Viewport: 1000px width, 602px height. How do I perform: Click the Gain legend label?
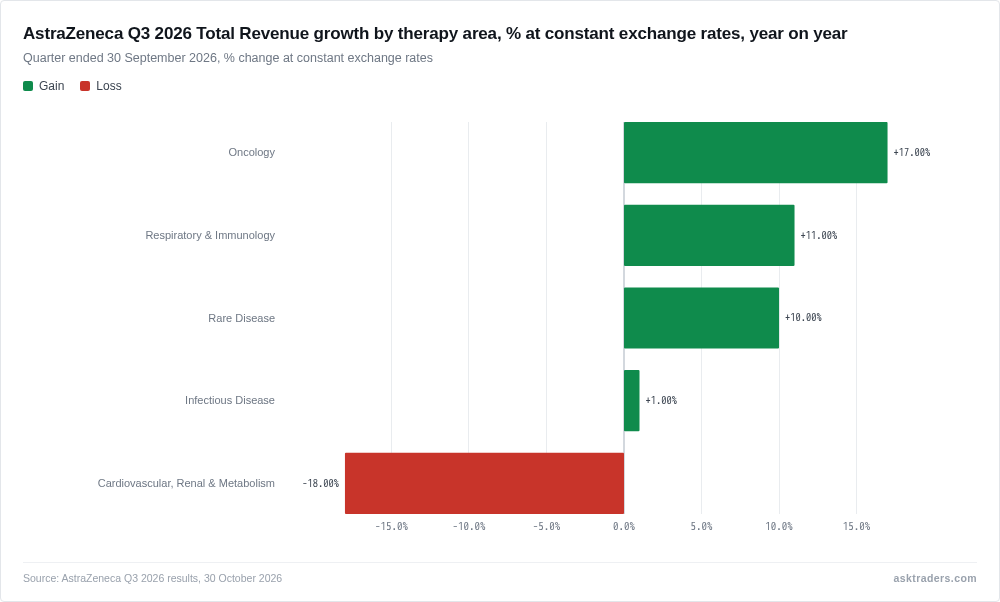pyautogui.click(x=52, y=86)
